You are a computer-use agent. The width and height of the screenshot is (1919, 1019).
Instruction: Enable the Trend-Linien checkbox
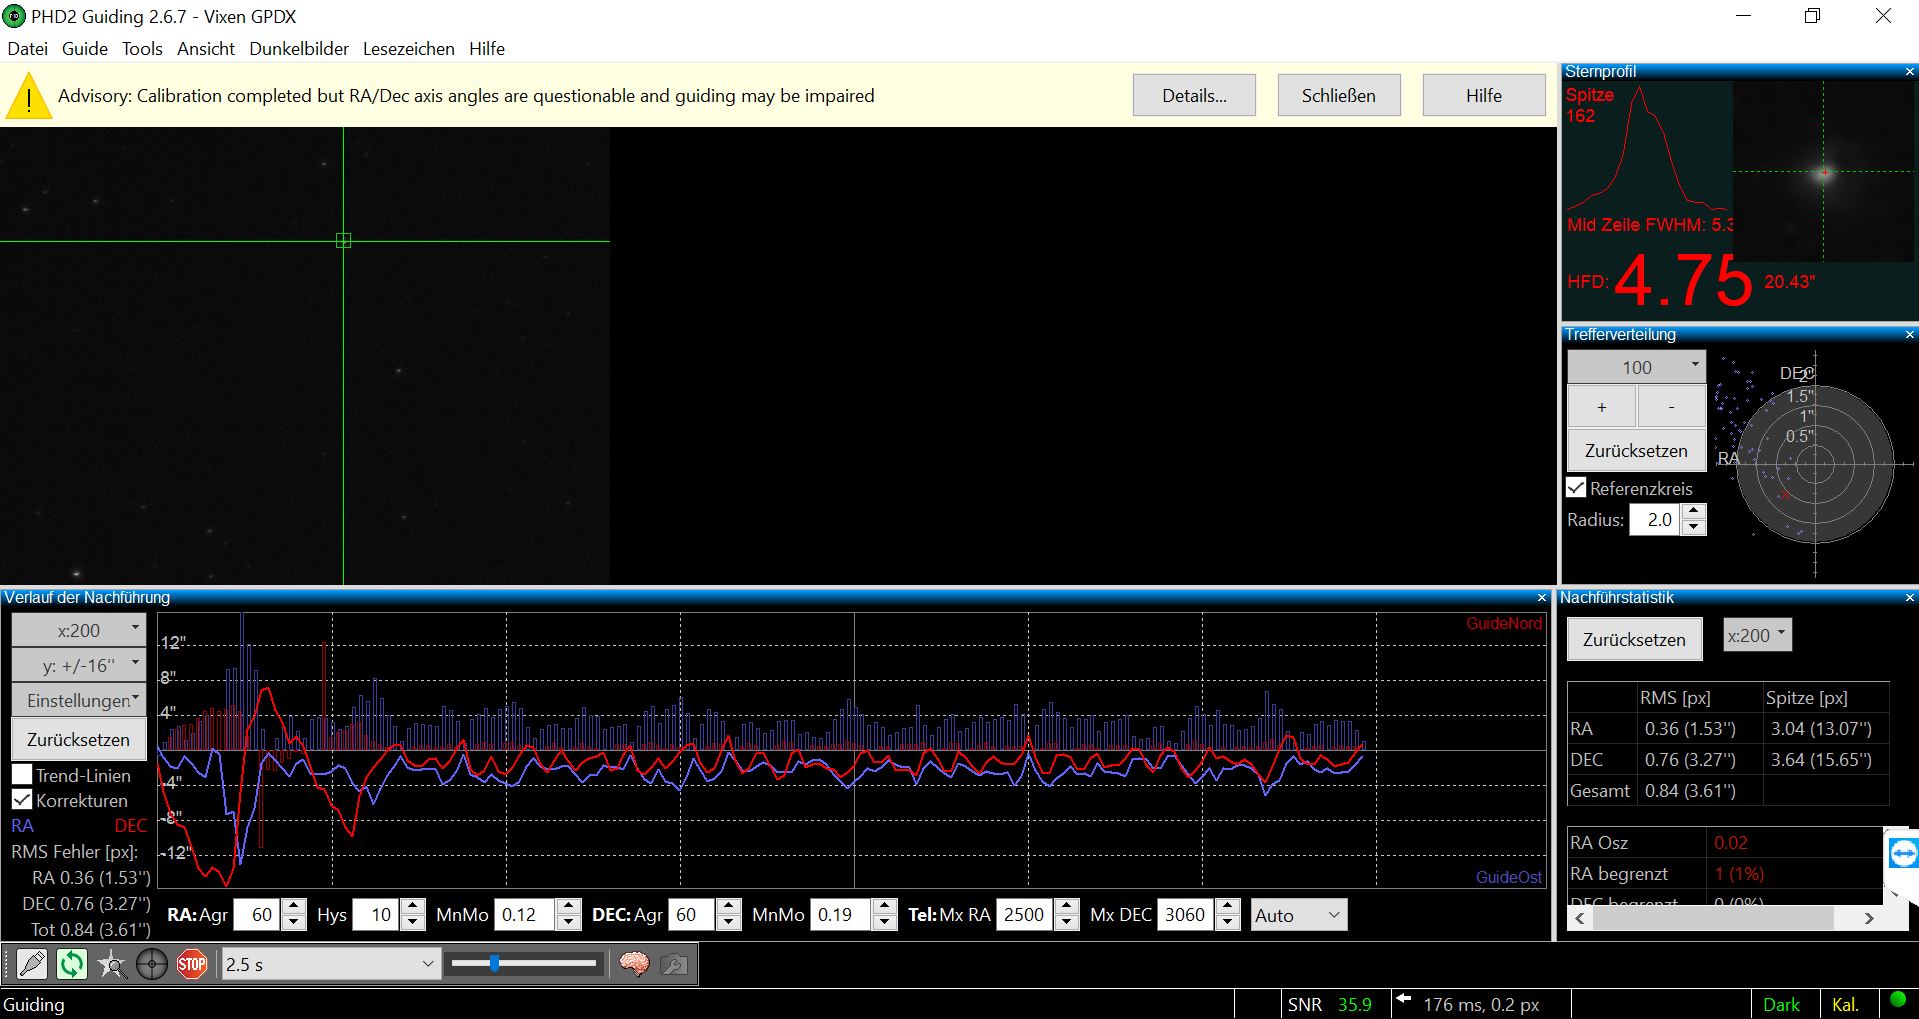coord(22,775)
